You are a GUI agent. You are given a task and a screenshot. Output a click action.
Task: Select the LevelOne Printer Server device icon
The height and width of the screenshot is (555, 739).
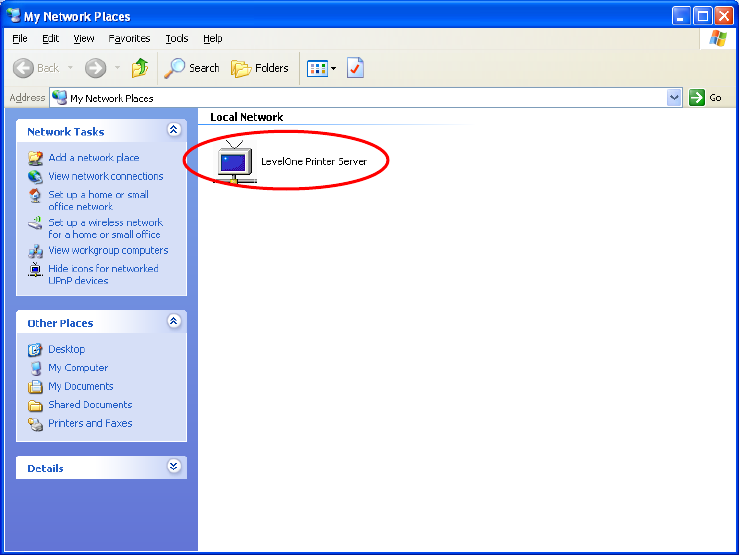coord(235,162)
